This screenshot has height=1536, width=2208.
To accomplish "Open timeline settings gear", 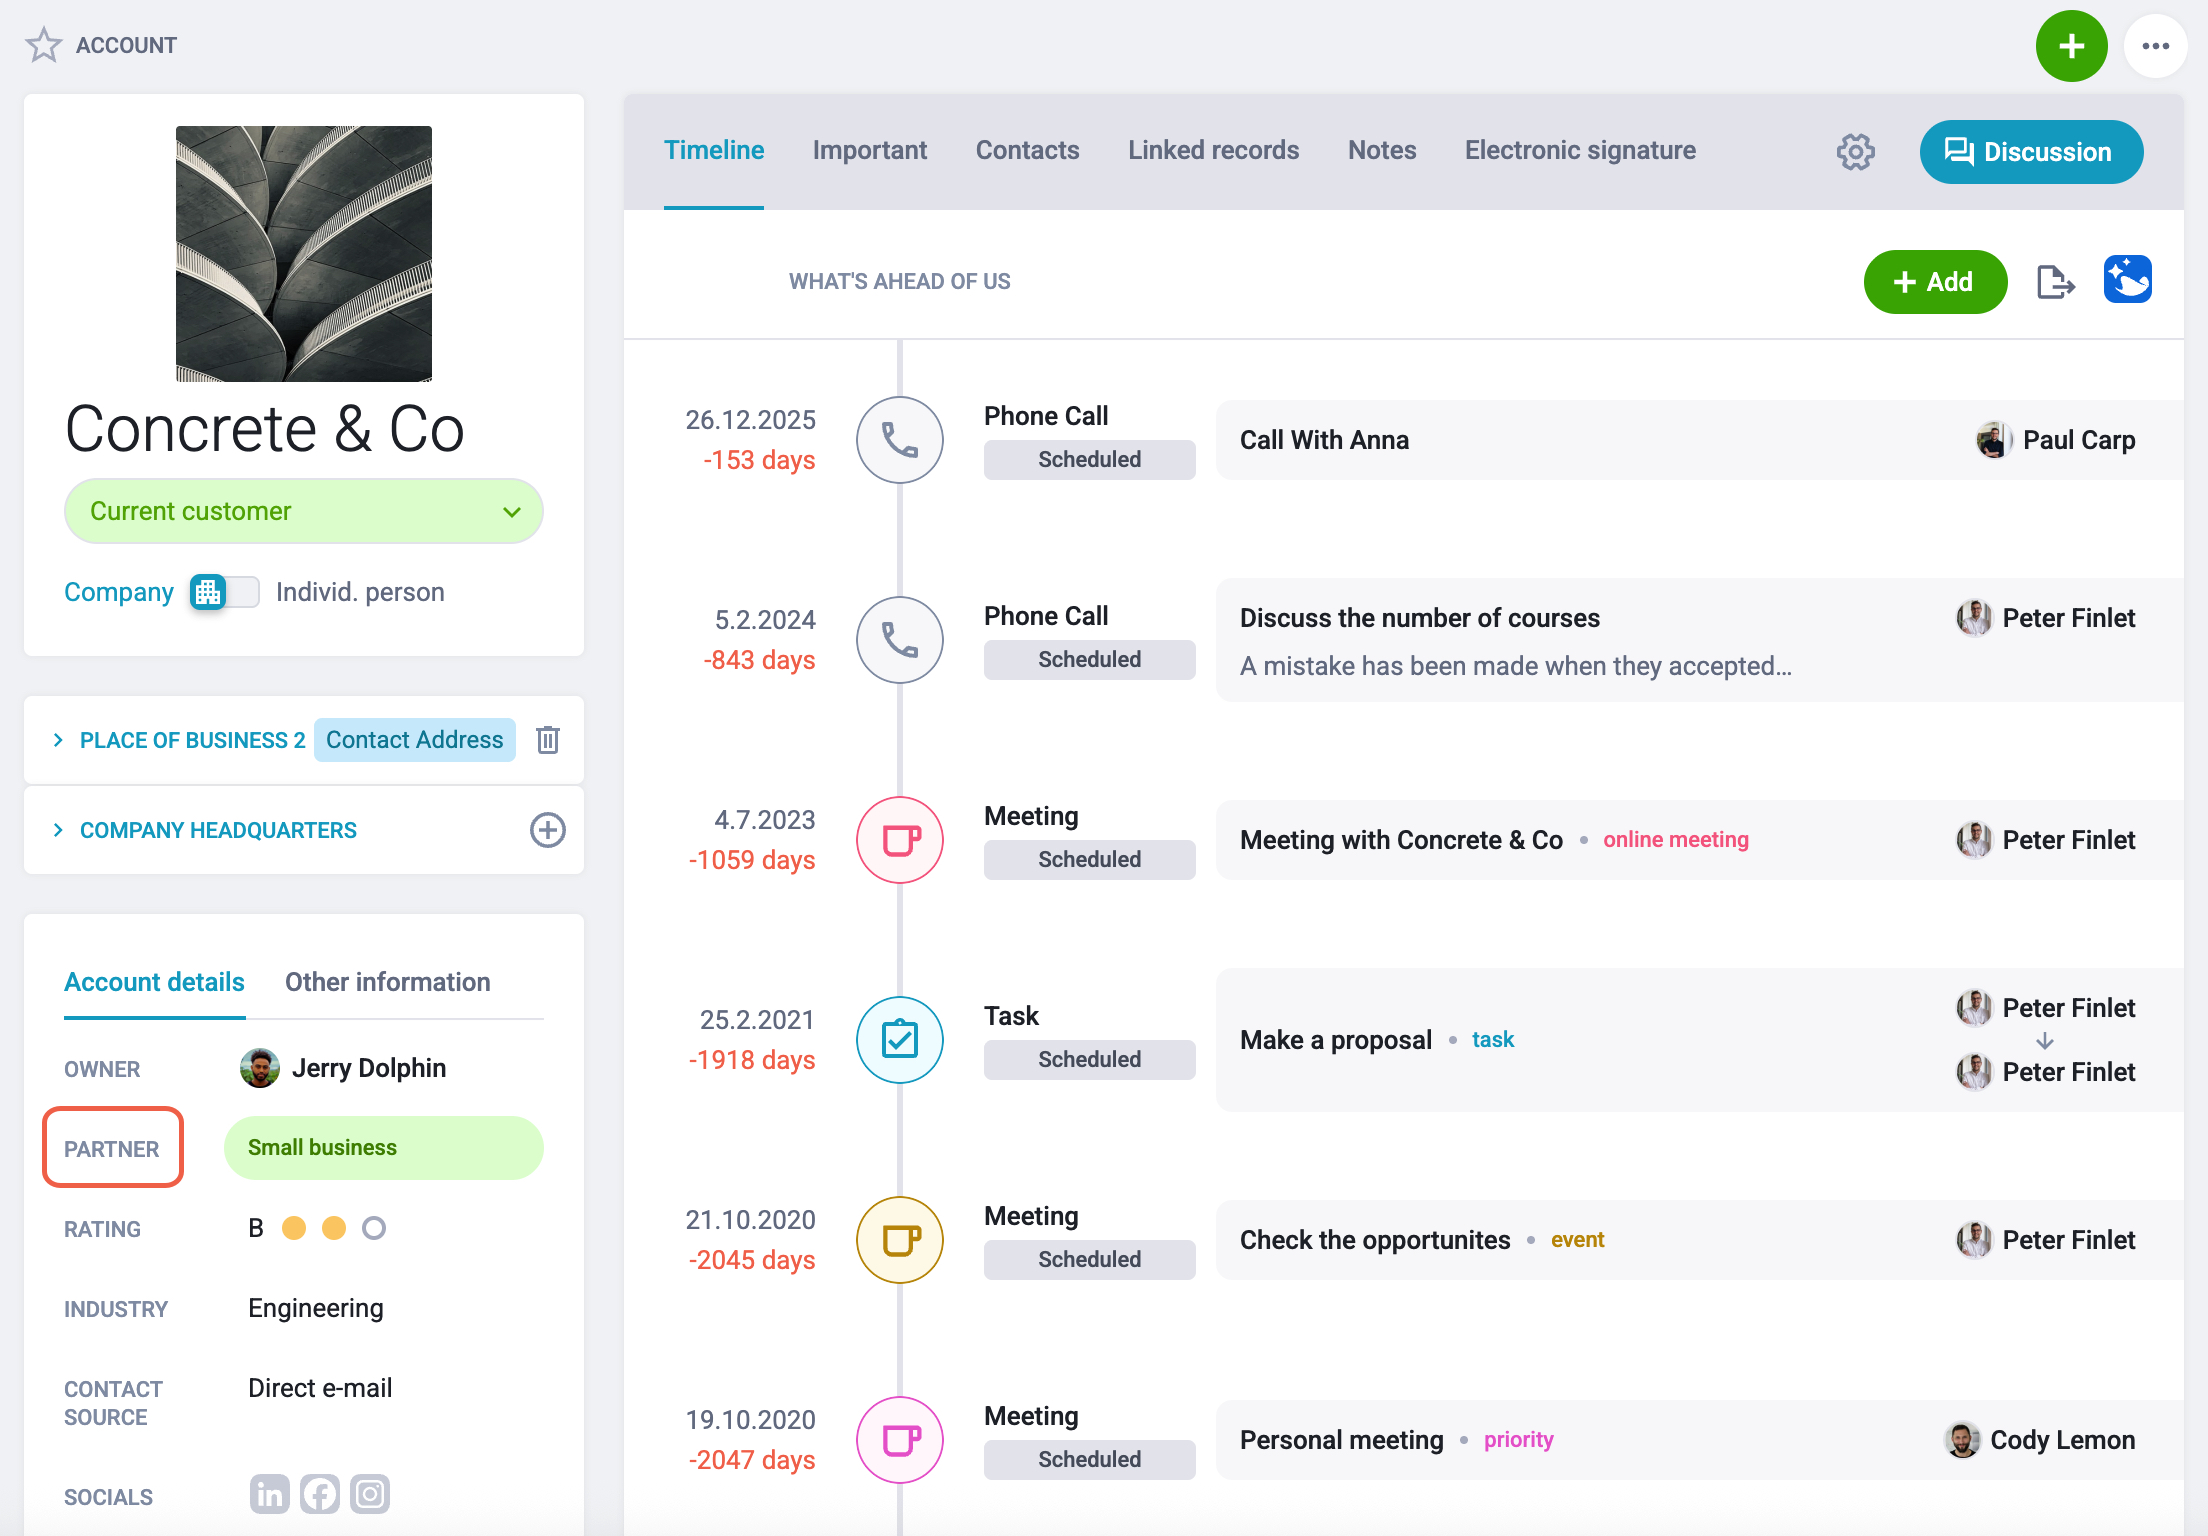I will (x=1855, y=152).
